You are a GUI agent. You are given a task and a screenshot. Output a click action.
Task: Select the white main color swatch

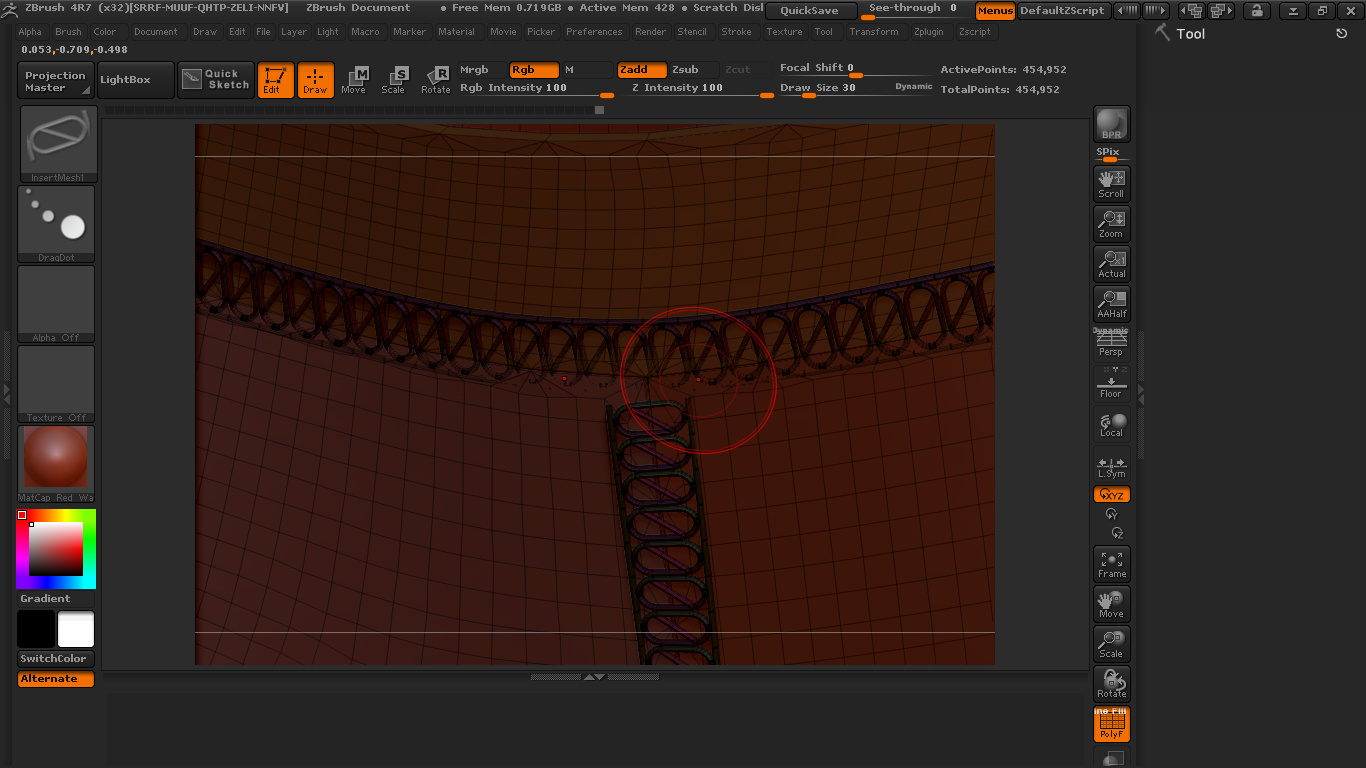tap(76, 630)
